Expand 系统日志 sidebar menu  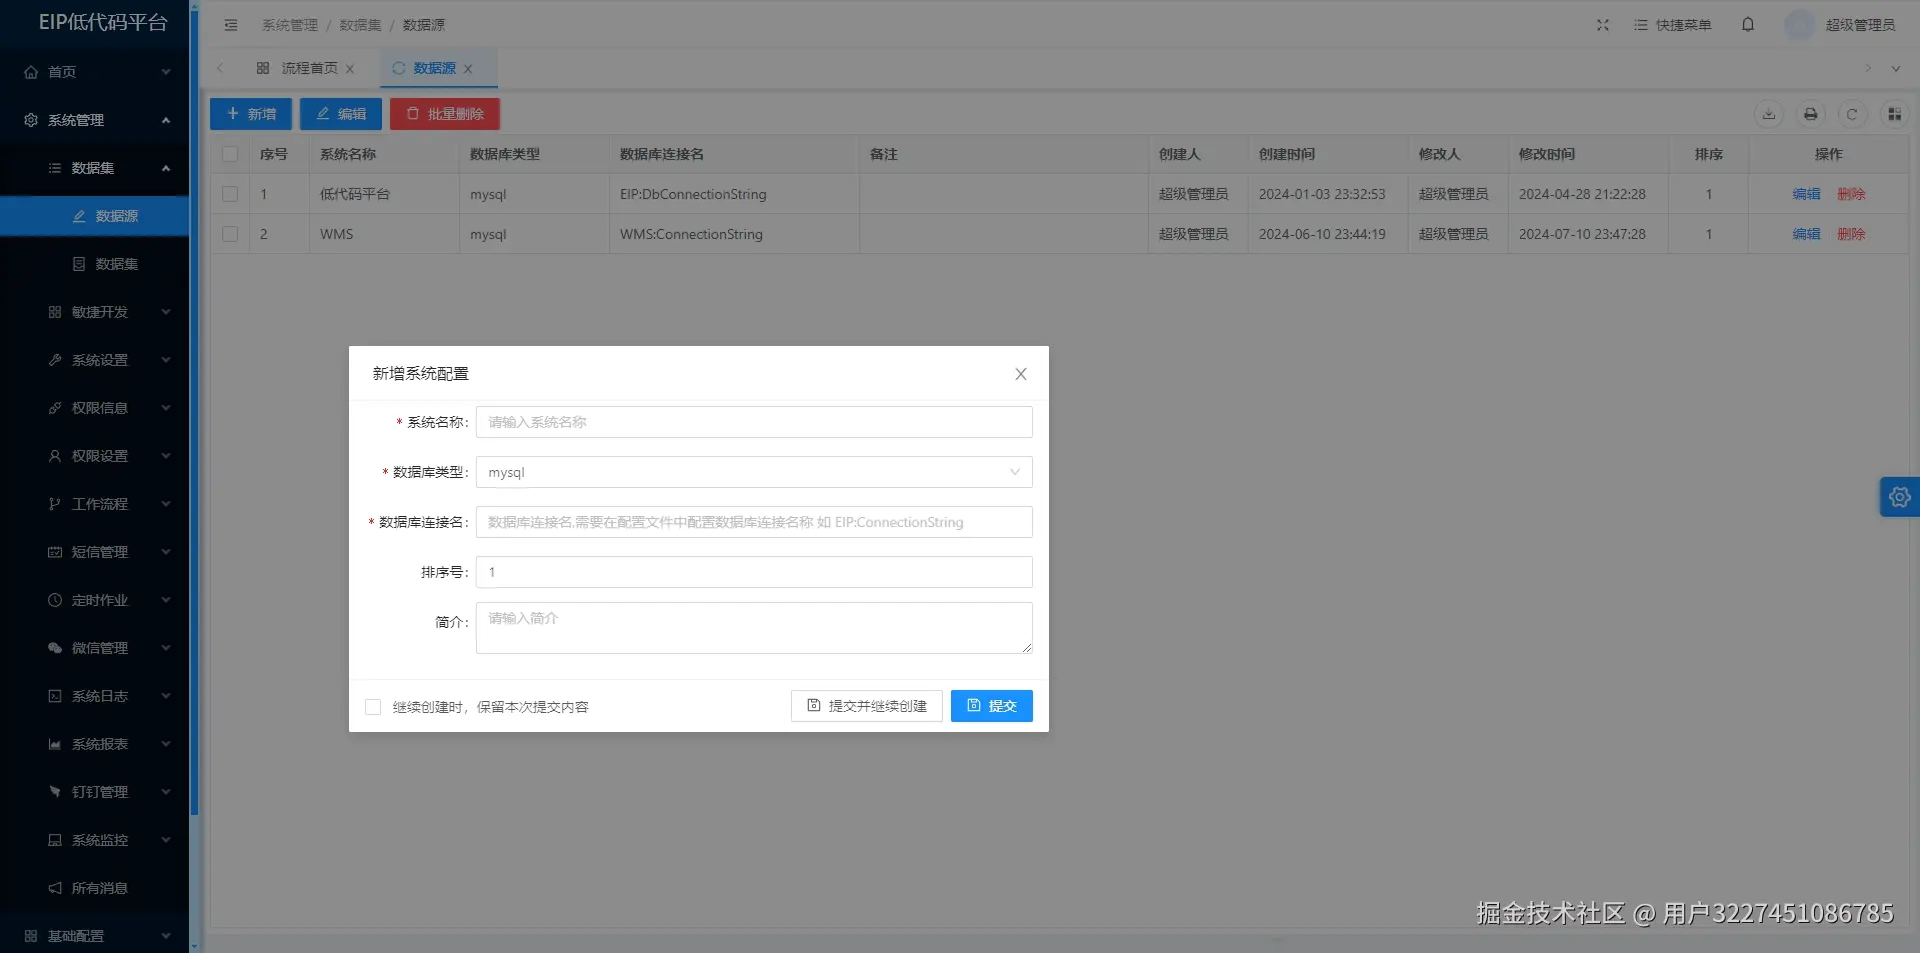coord(95,696)
